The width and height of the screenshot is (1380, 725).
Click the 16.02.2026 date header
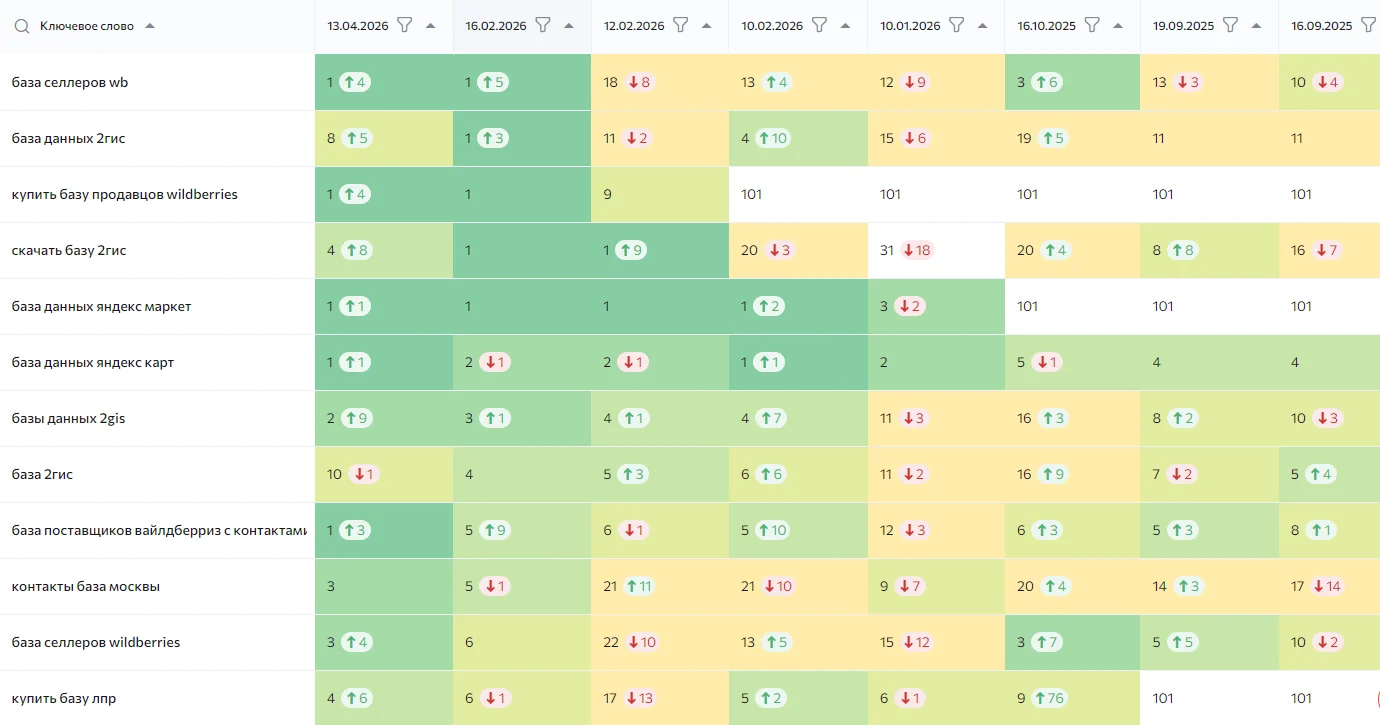tap(496, 26)
